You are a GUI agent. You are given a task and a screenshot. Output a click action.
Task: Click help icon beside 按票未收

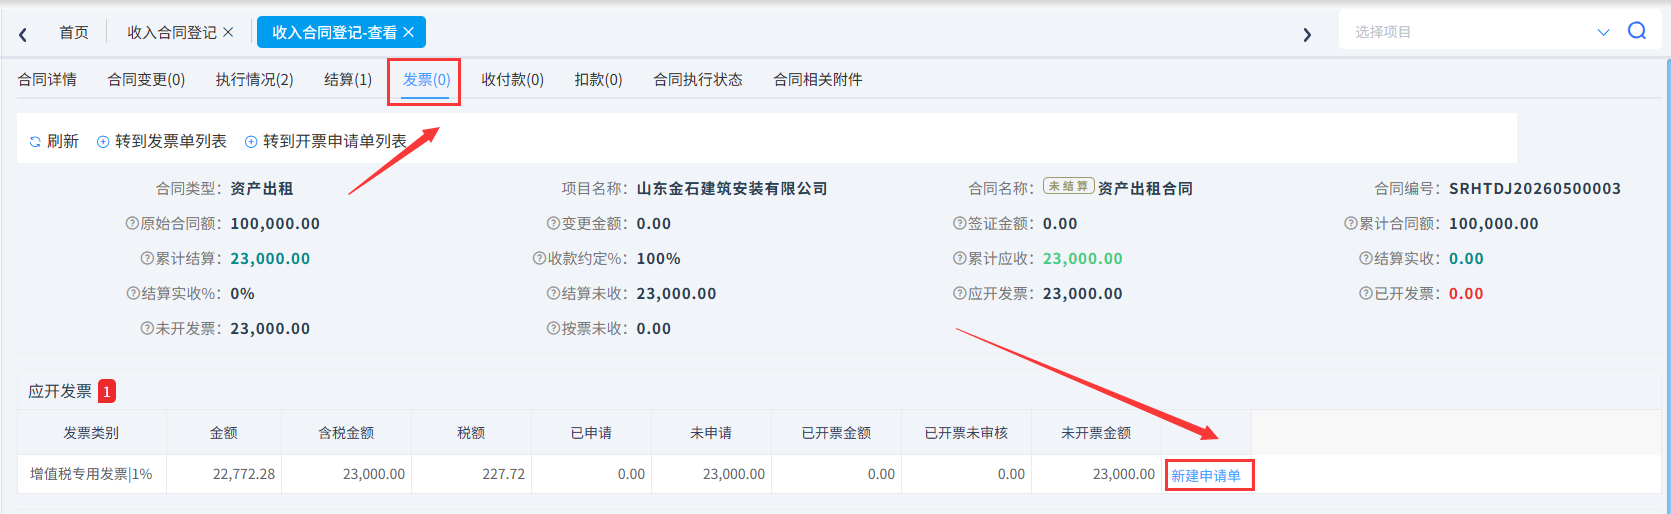553,329
